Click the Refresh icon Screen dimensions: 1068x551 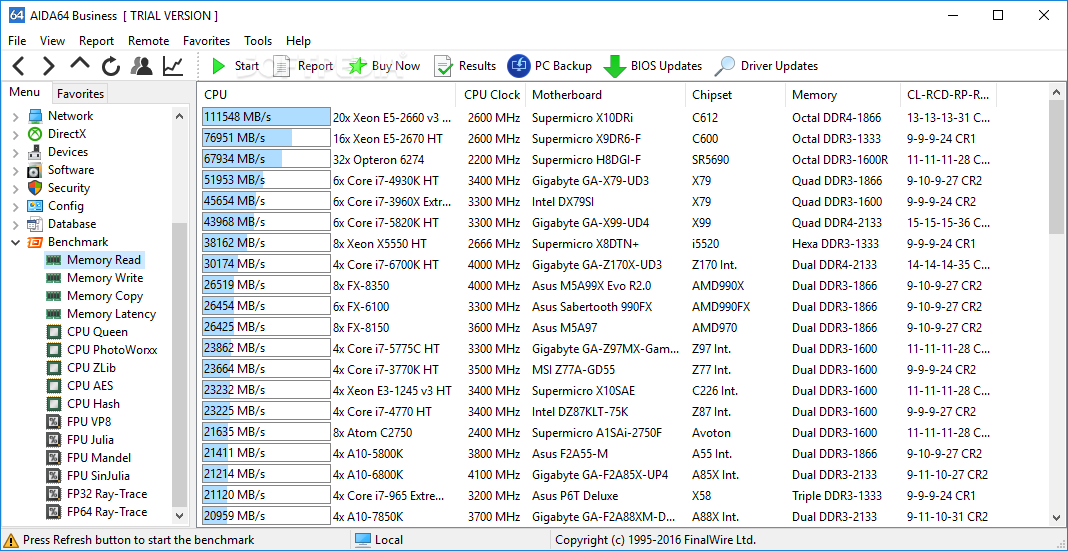tap(110, 66)
